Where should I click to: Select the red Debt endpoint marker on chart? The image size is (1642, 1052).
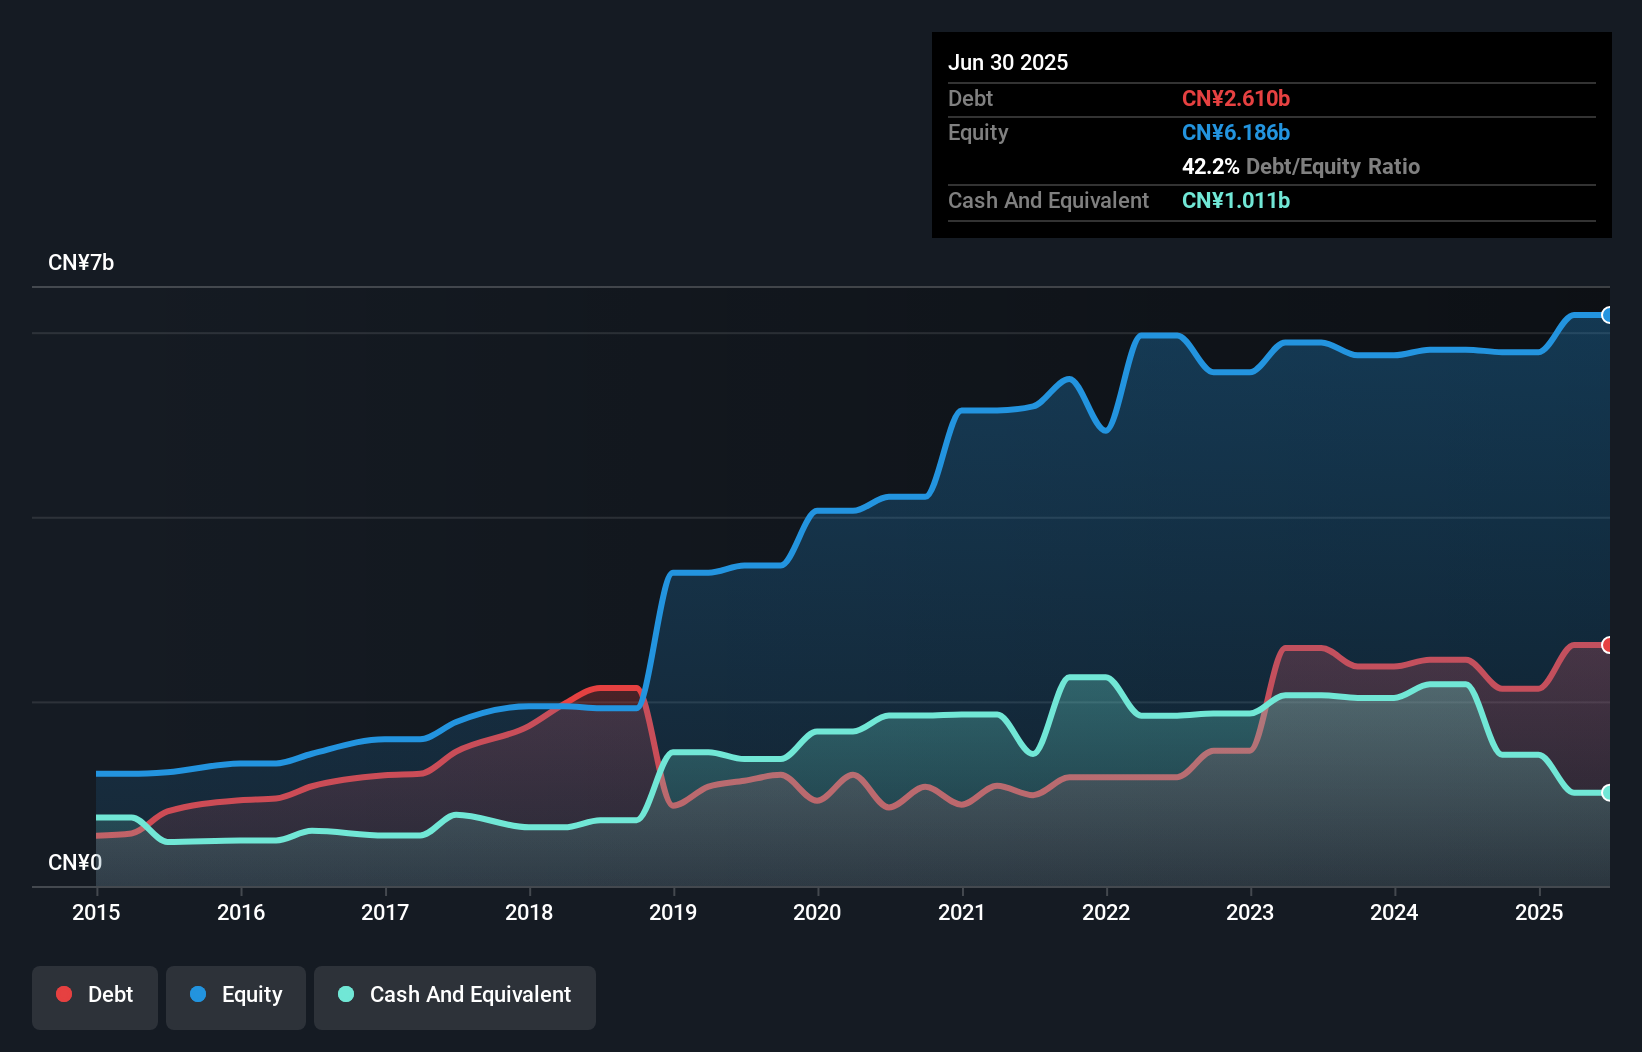(1607, 645)
